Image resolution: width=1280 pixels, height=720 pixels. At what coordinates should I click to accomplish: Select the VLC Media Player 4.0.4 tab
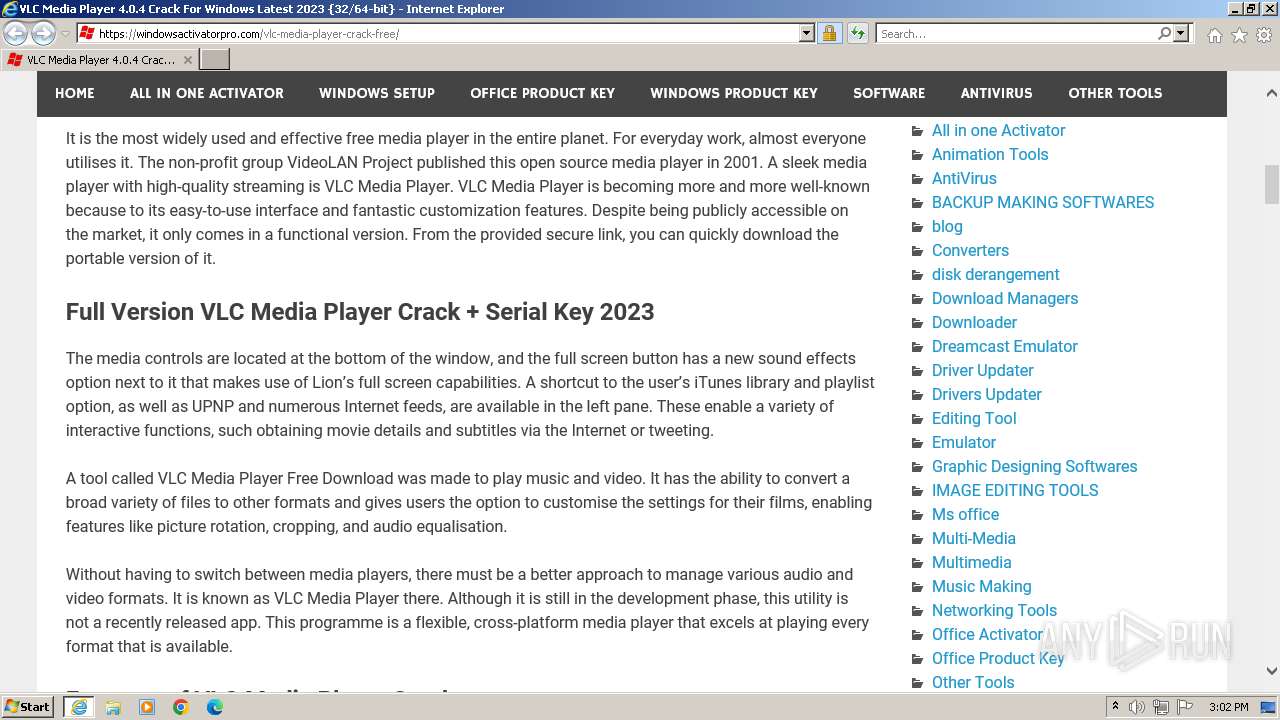pyautogui.click(x=100, y=60)
